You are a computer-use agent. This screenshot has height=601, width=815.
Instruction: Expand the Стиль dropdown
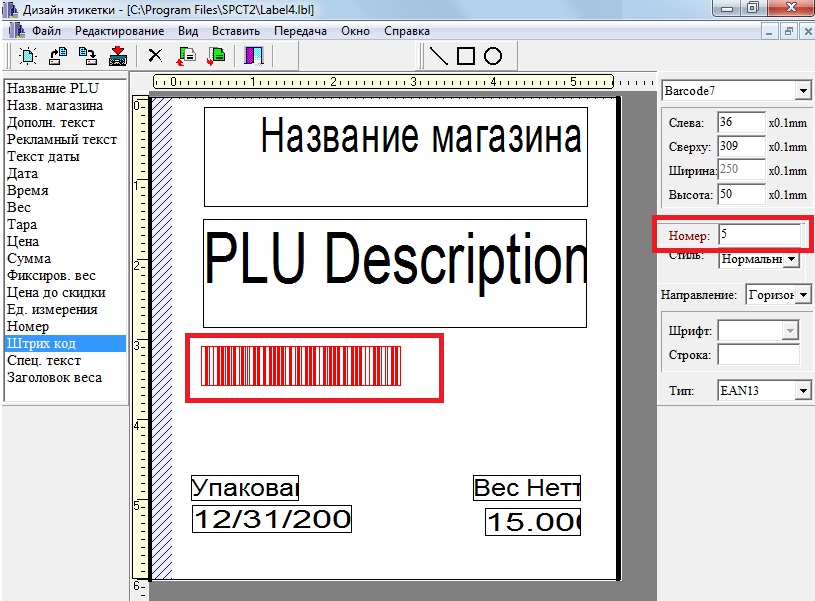click(792, 259)
